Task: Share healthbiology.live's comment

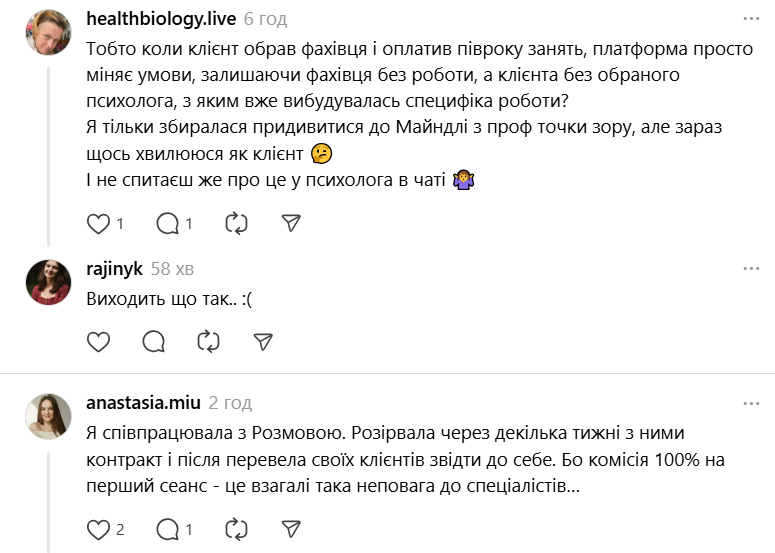Action: 291,223
